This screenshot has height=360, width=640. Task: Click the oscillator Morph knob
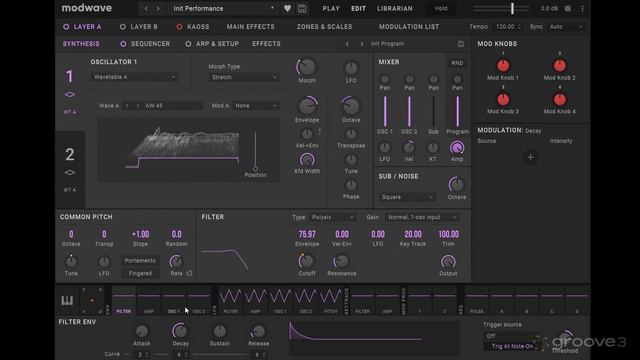[307, 67]
